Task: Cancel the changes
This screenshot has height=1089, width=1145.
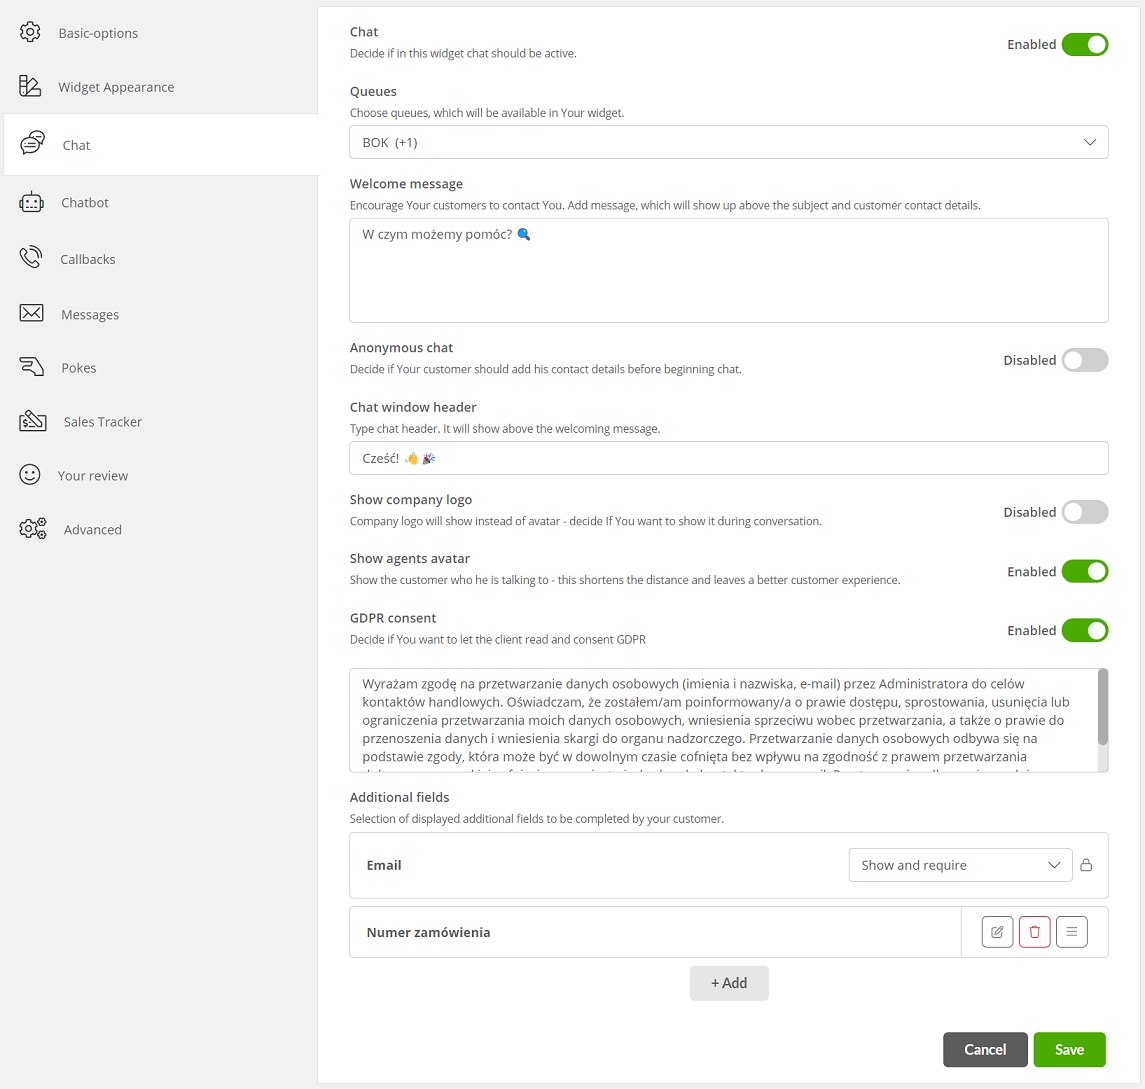Action: (985, 1050)
